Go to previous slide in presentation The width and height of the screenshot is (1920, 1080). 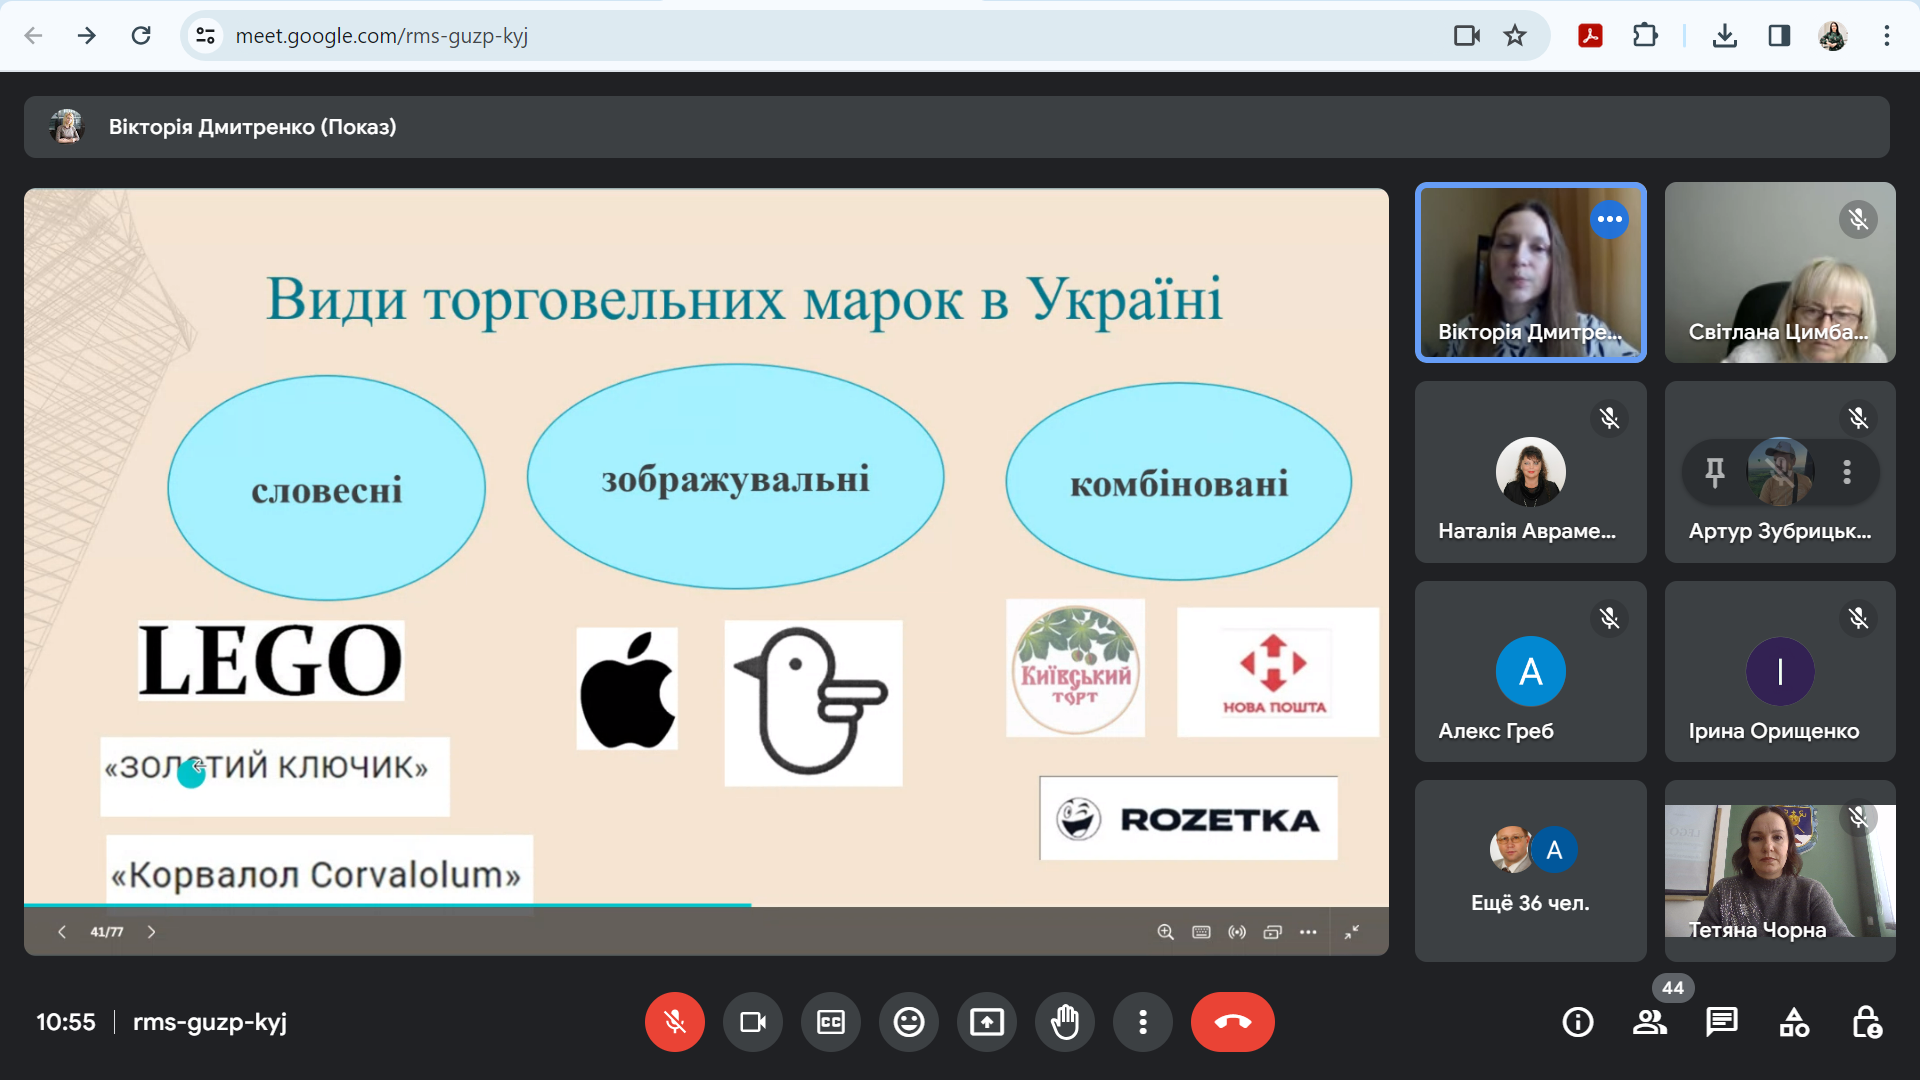pos(62,932)
